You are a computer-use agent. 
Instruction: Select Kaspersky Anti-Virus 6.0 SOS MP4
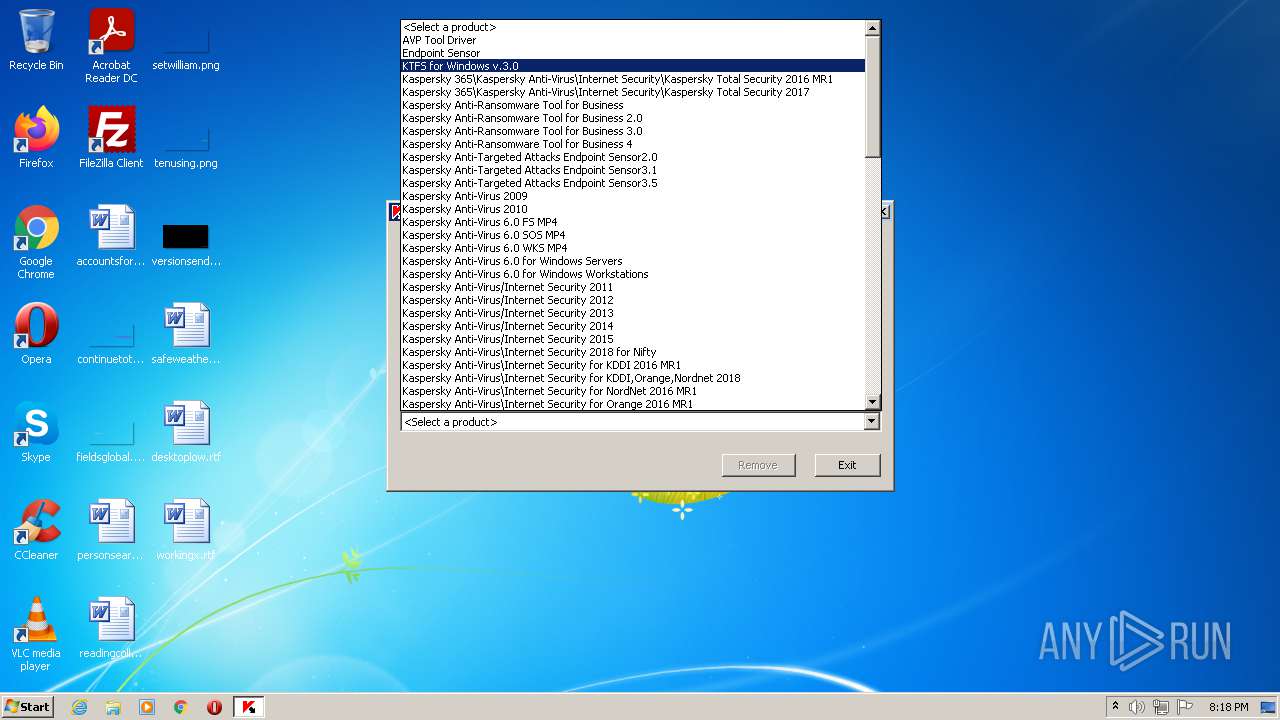tap(632, 235)
